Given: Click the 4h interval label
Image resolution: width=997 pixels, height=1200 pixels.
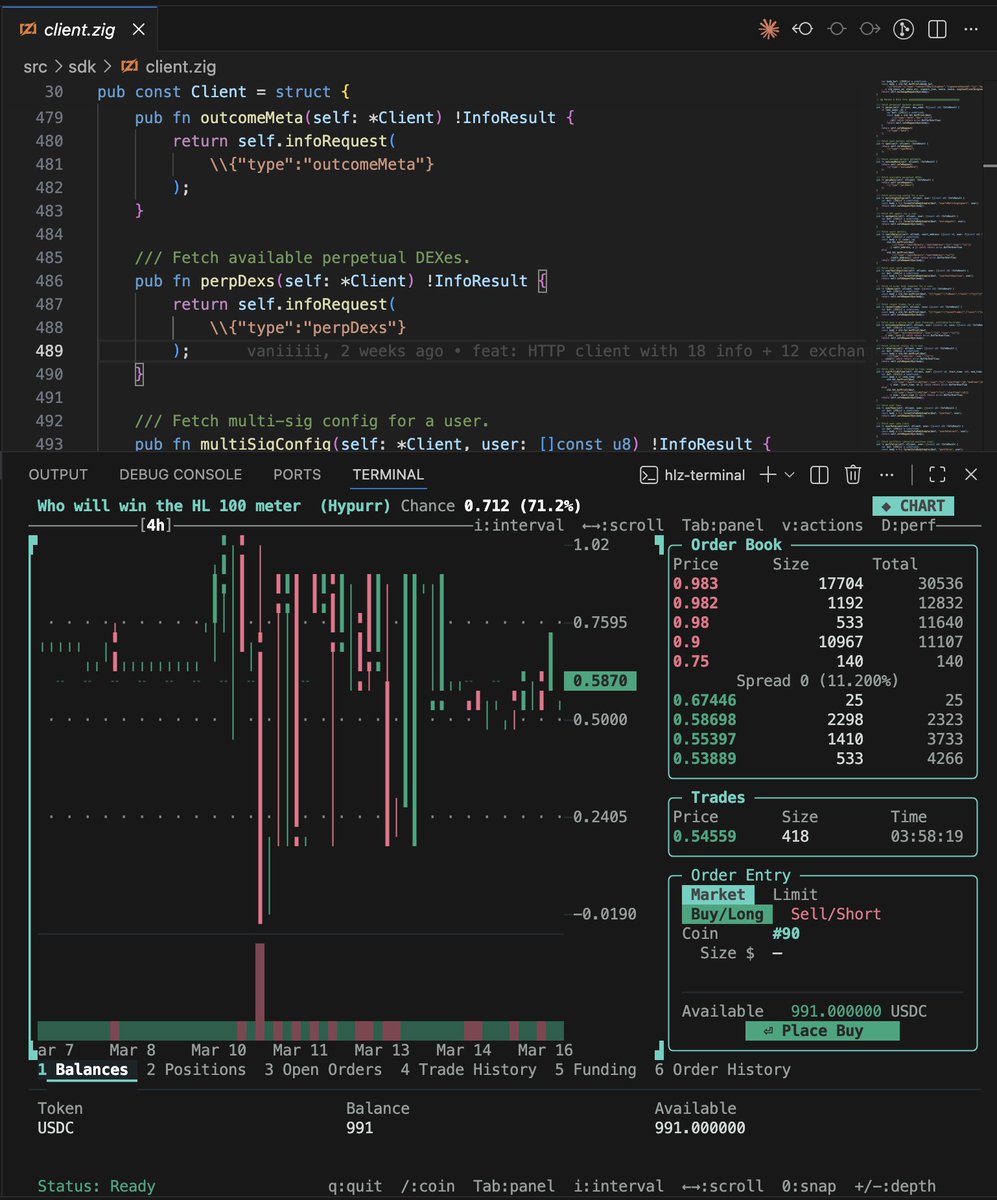Looking at the screenshot, I should click(x=155, y=525).
